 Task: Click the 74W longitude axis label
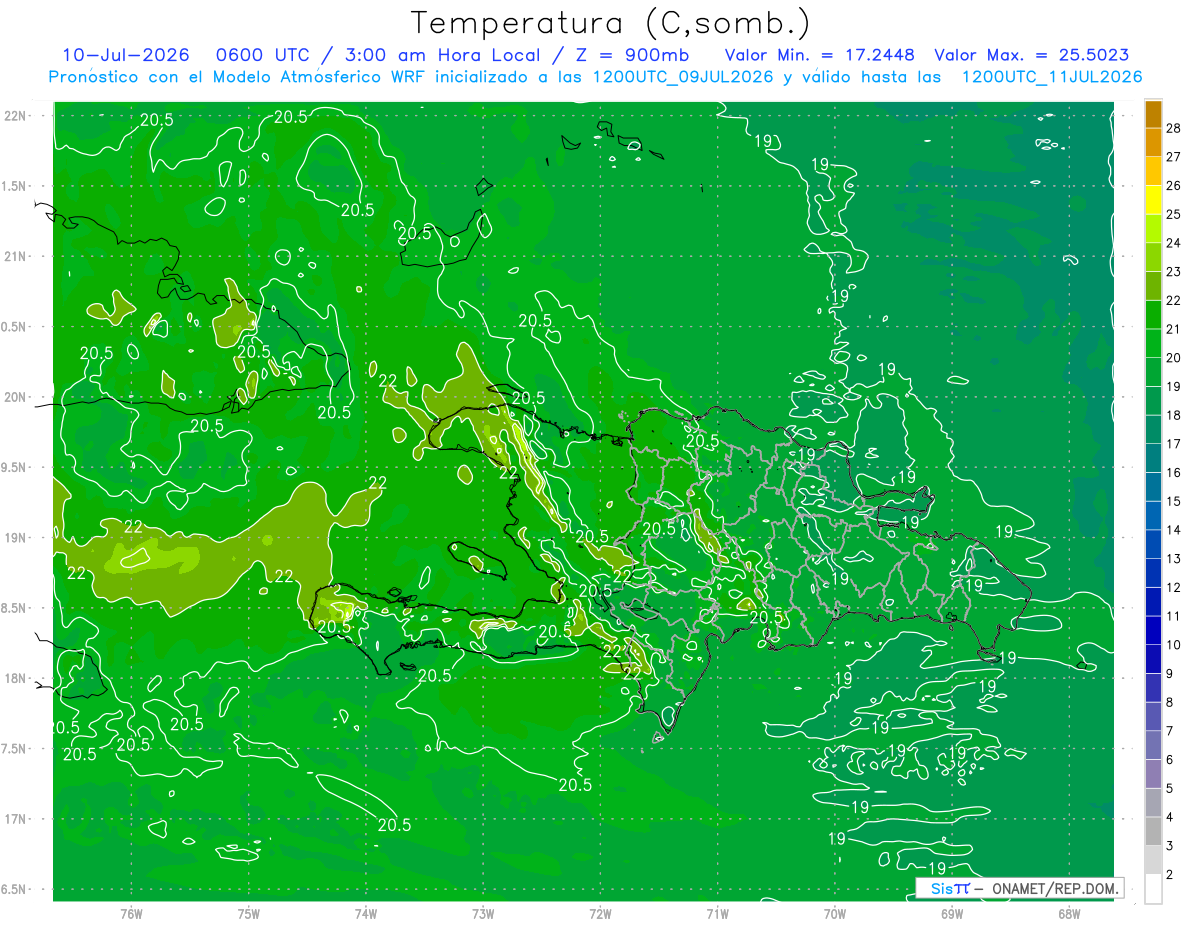366,914
